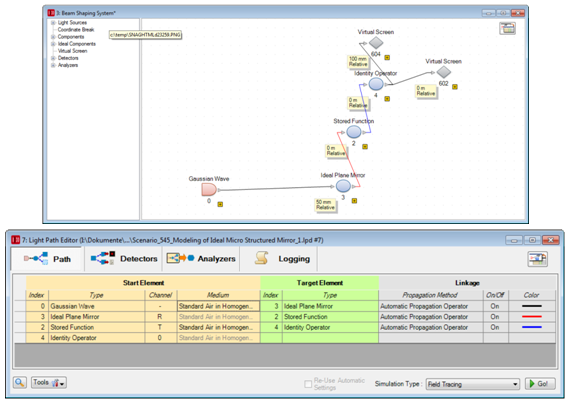Viewport: 570px width, 405px height.
Task: Open the Simulation Type dropdown
Action: click(x=473, y=384)
